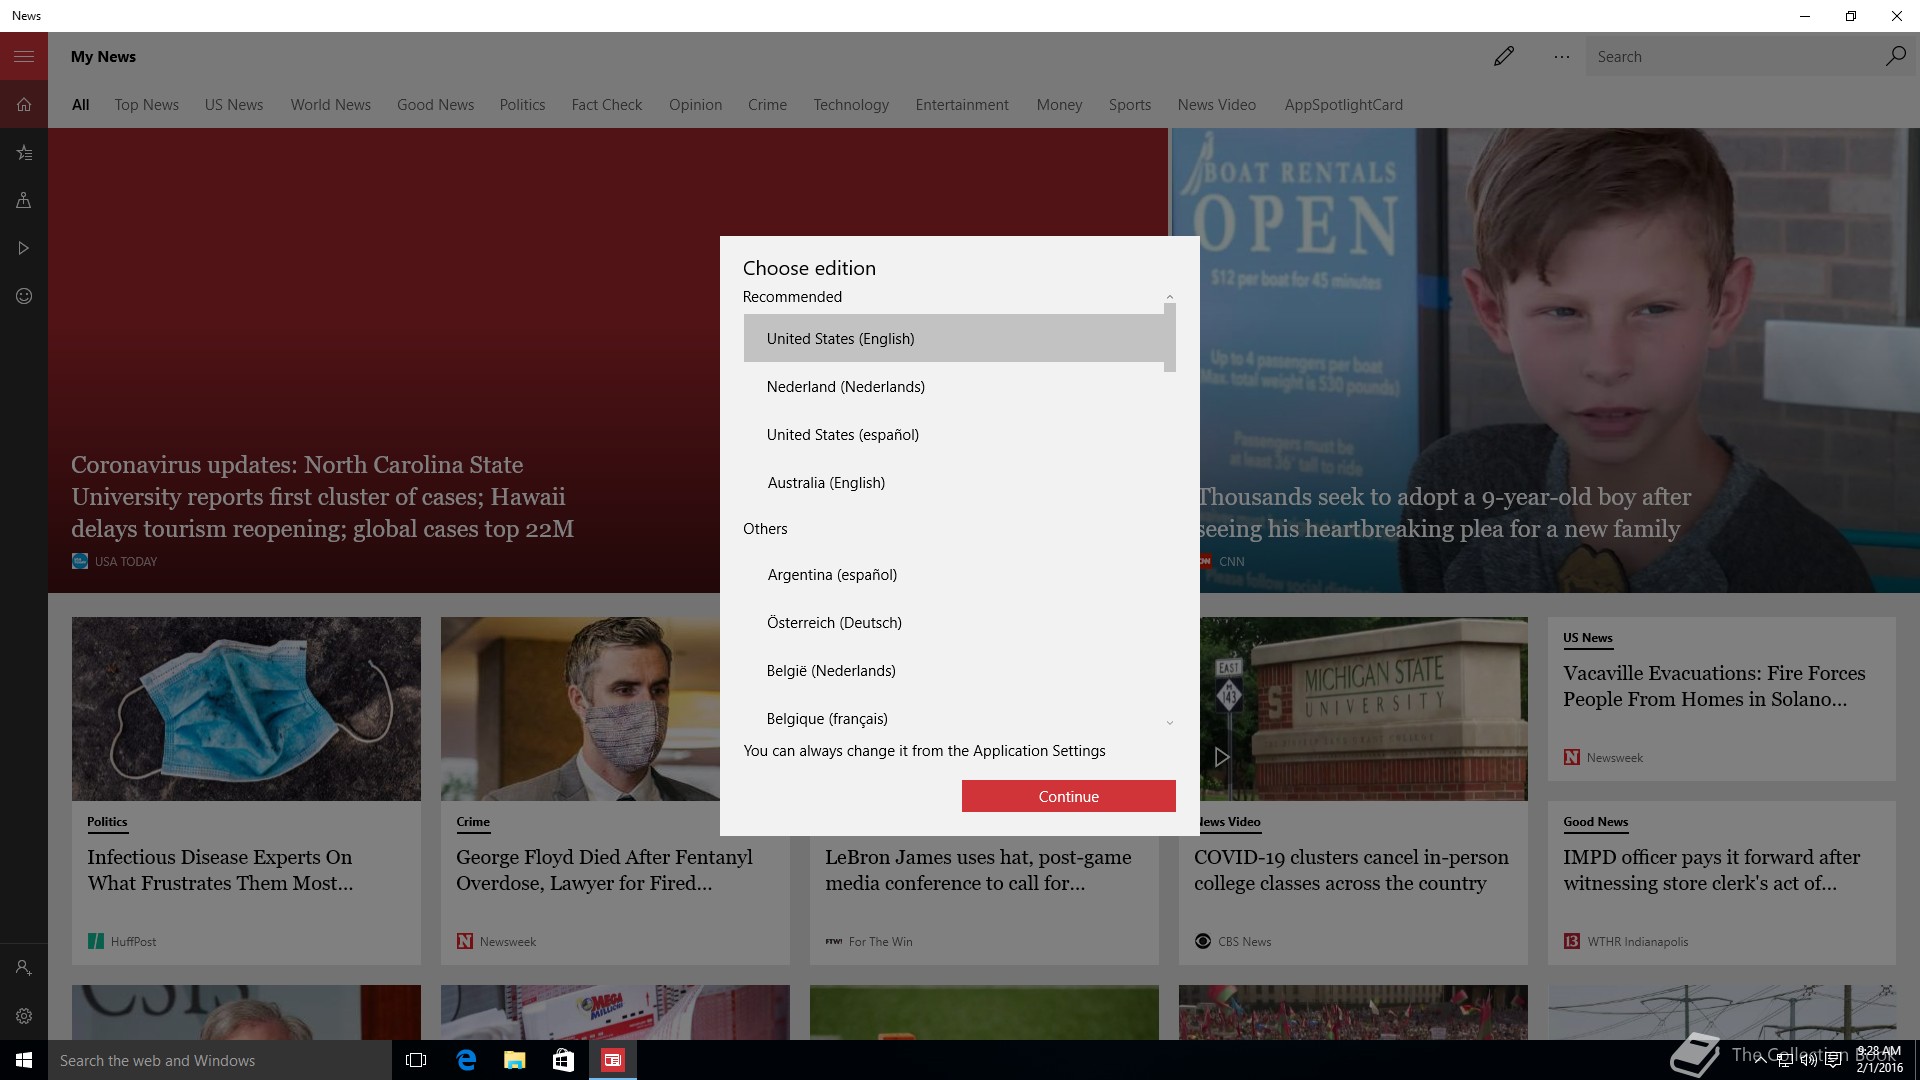
Task: Click the smiley feedback icon
Action: (24, 296)
